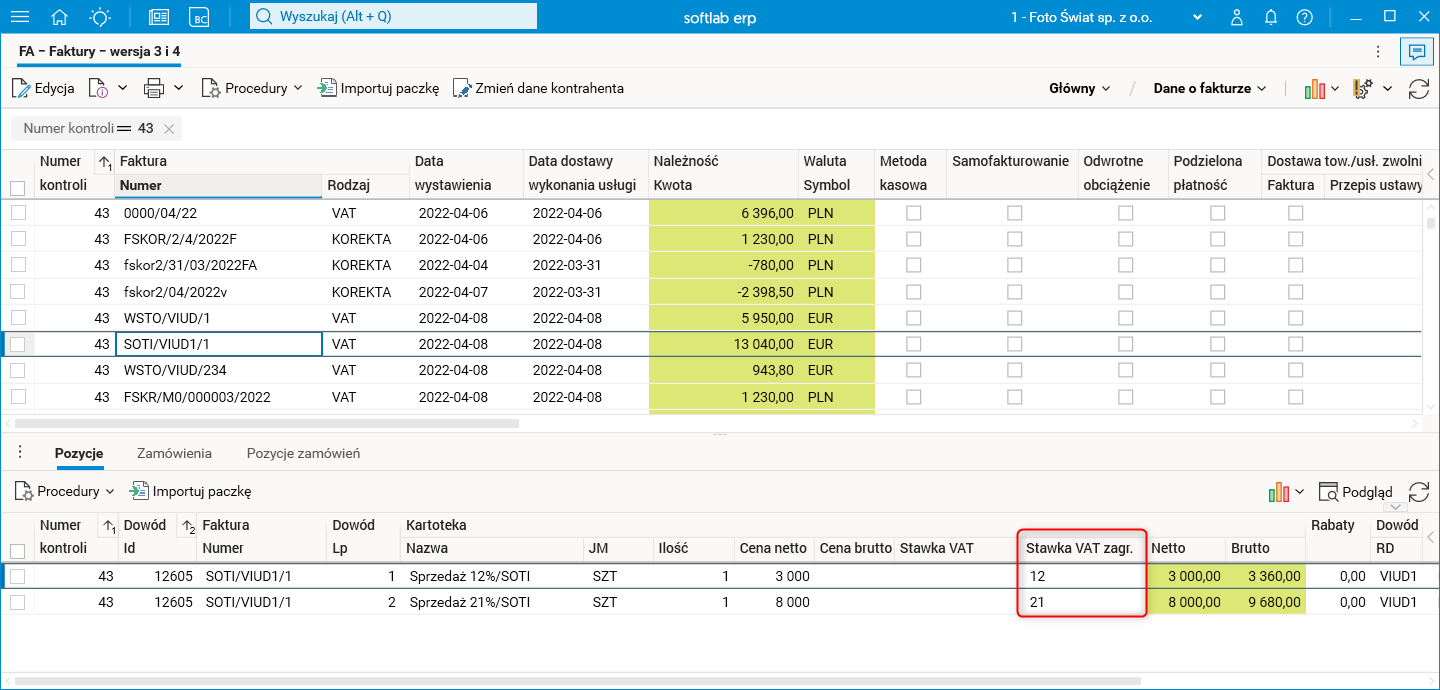Click the printer icon in toolbar

[x=153, y=88]
